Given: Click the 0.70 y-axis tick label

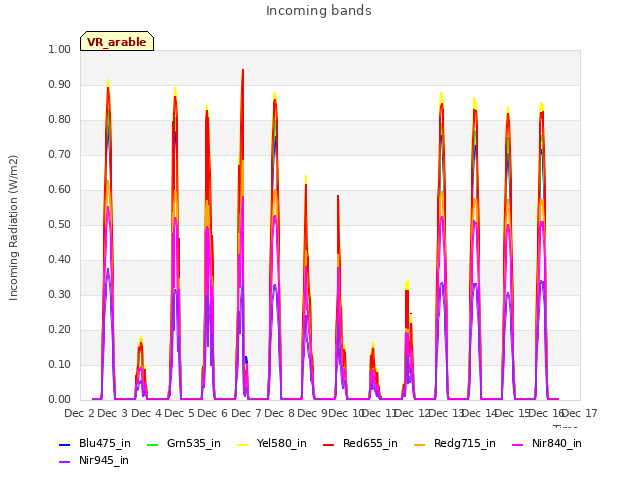Looking at the screenshot, I should click(60, 155).
